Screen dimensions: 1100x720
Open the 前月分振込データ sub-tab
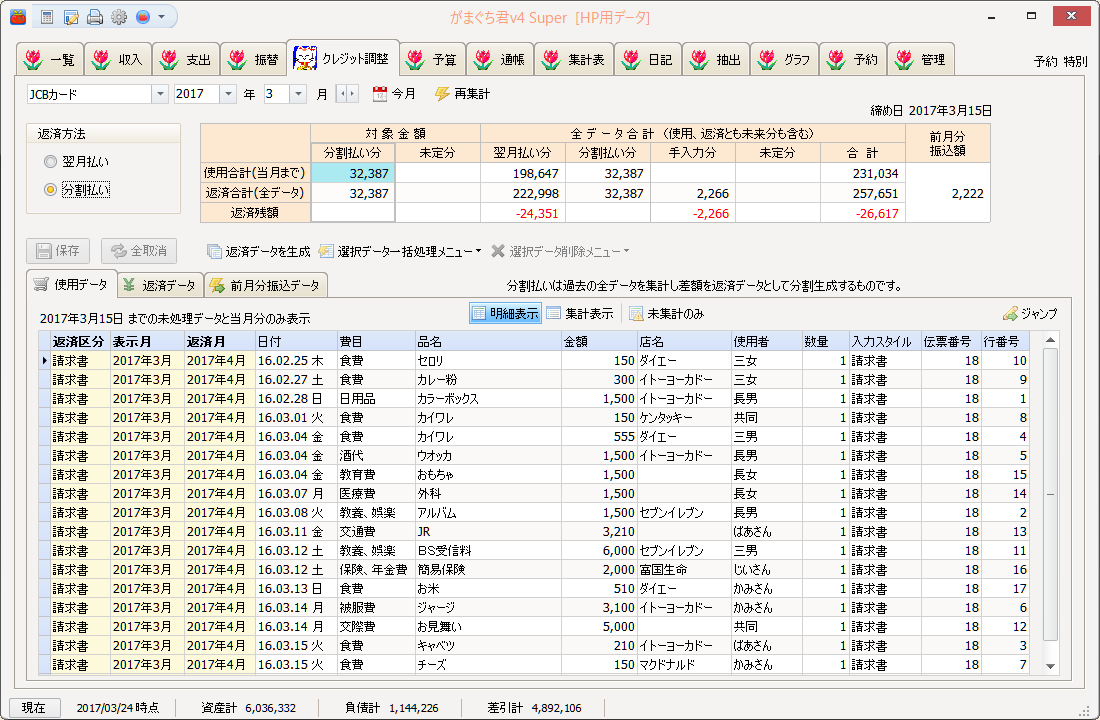pyautogui.click(x=267, y=286)
